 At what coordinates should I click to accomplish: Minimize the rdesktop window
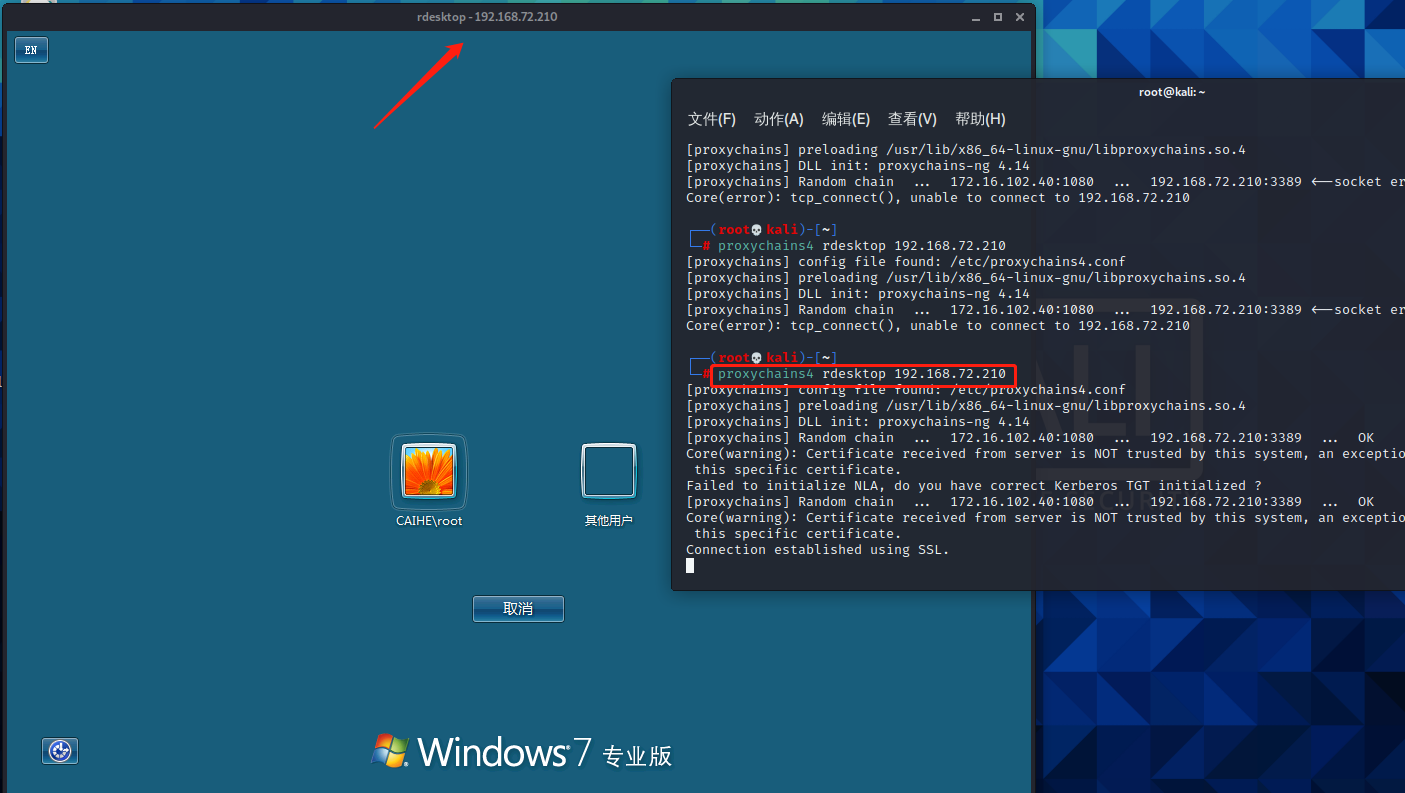(975, 18)
